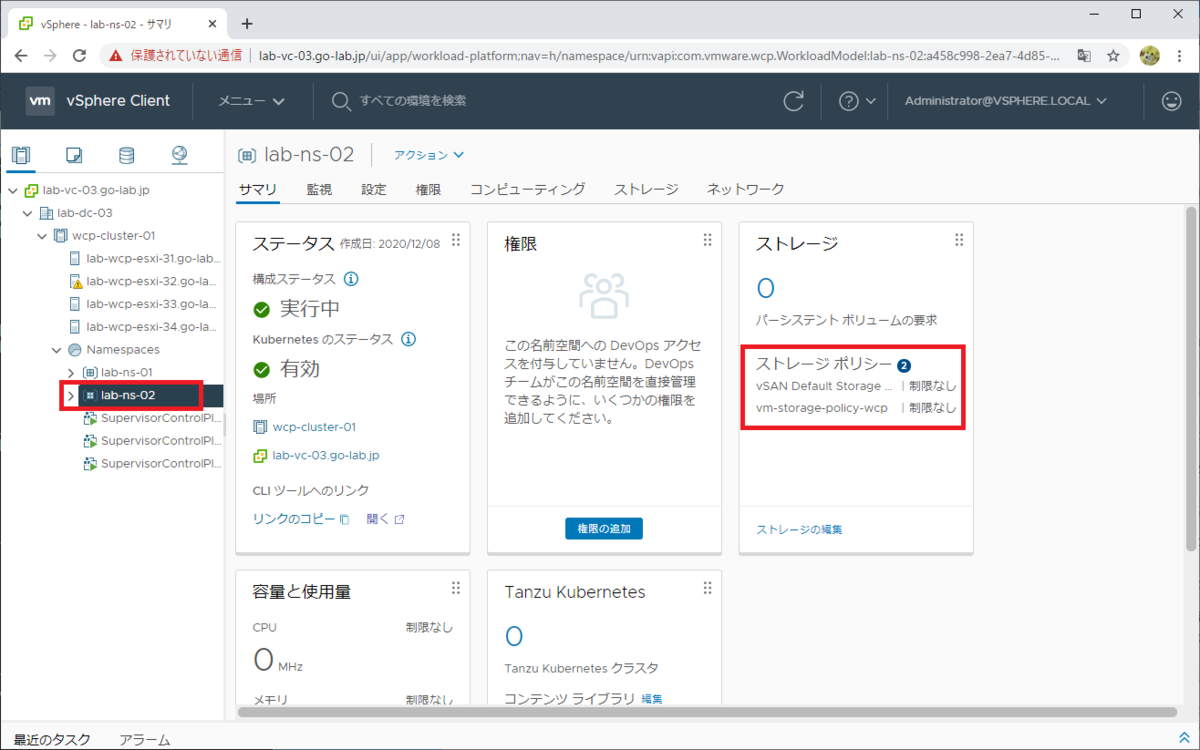Image resolution: width=1200 pixels, height=750 pixels.
Task: Collapse the wcp-cluster-01 tree node
Action: 42,236
